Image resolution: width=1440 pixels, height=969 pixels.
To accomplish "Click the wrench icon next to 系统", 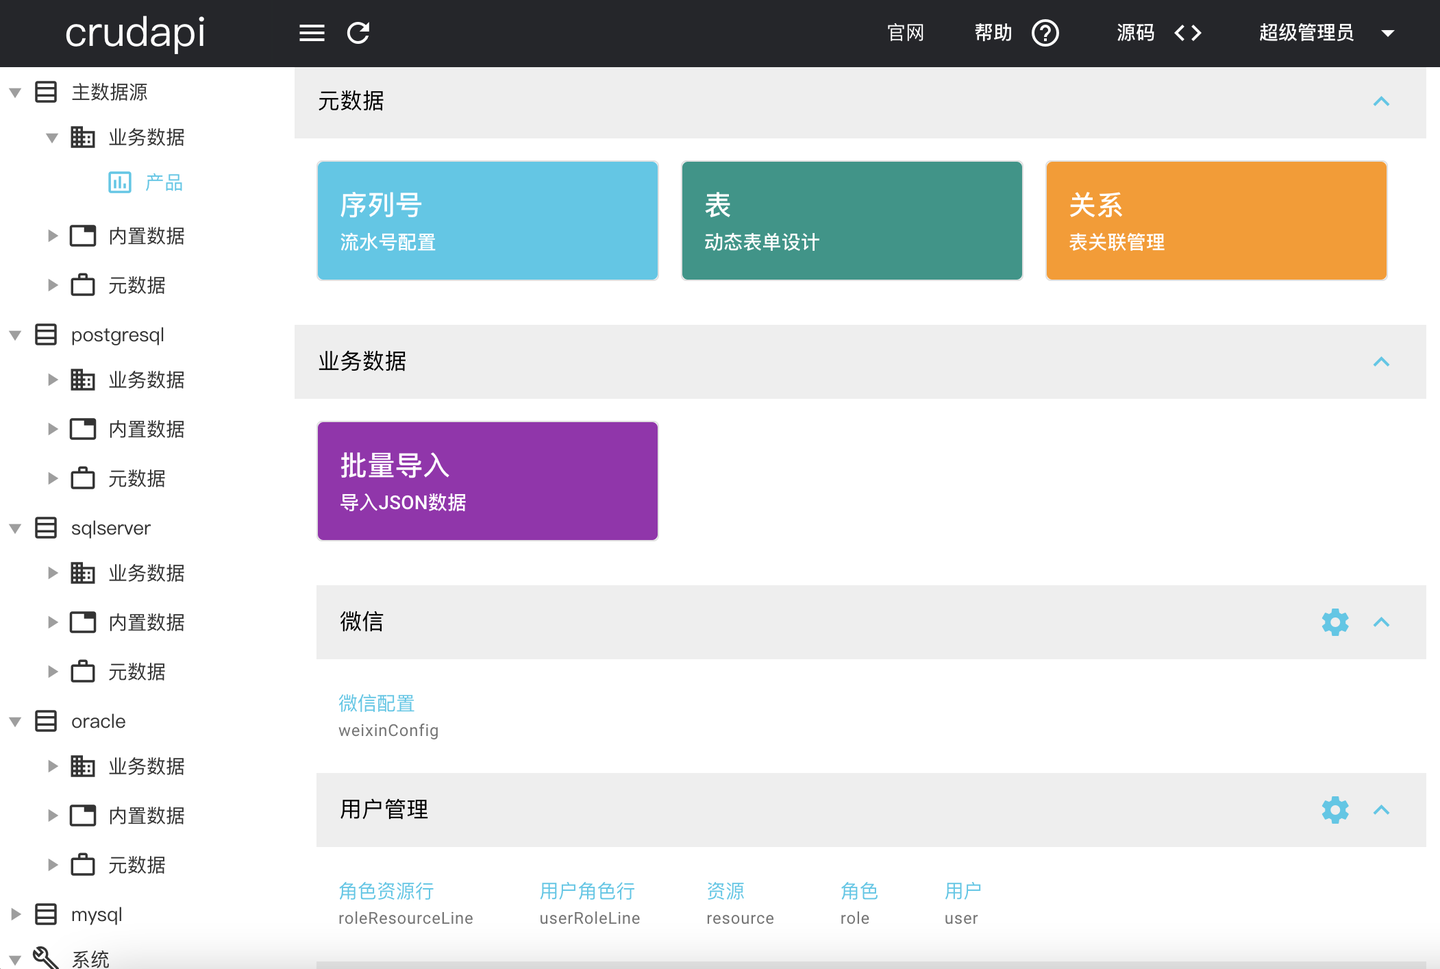I will pos(45,958).
